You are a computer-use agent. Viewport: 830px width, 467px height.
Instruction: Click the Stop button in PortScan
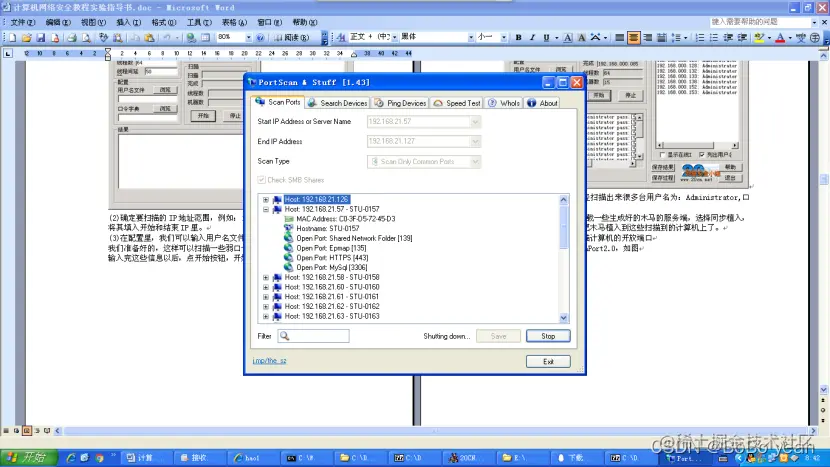548,336
